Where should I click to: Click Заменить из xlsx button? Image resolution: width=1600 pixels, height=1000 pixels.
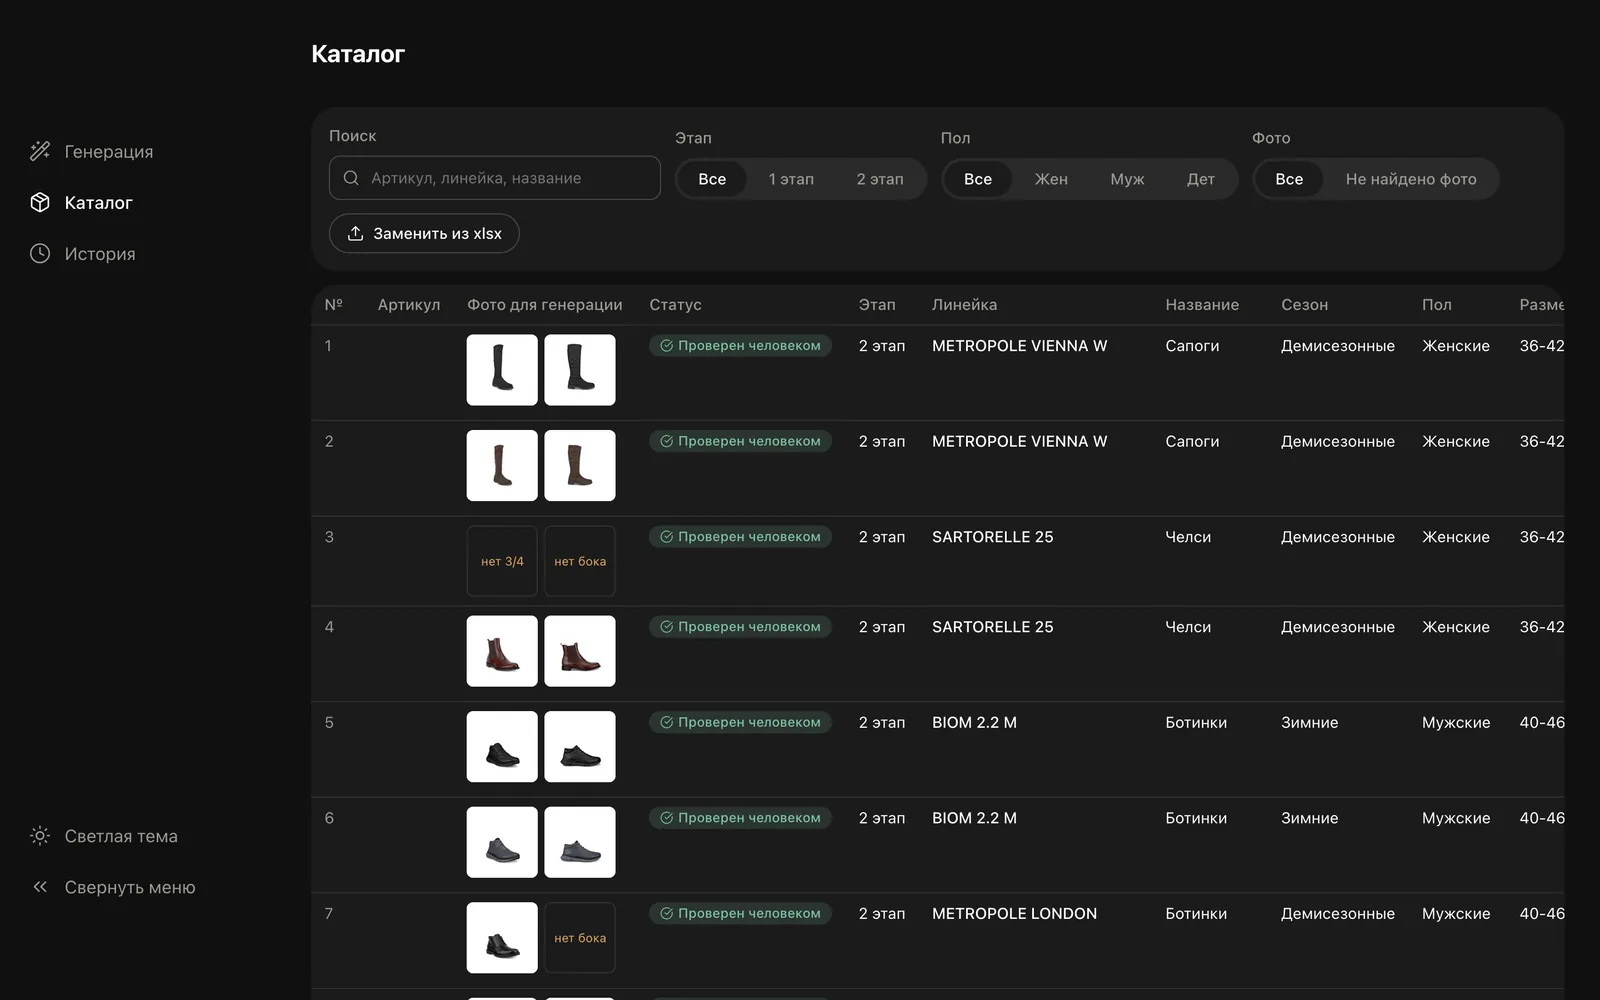424,233
